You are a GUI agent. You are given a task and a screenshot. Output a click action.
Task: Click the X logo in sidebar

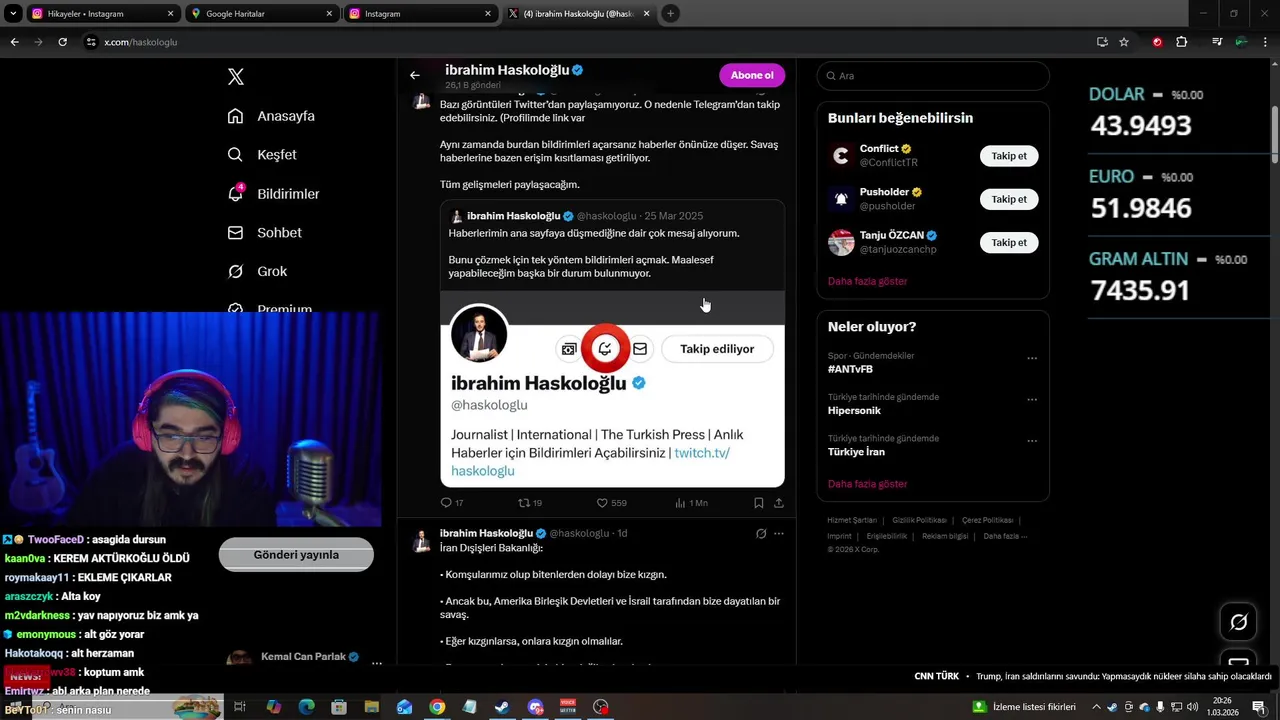coord(235,77)
